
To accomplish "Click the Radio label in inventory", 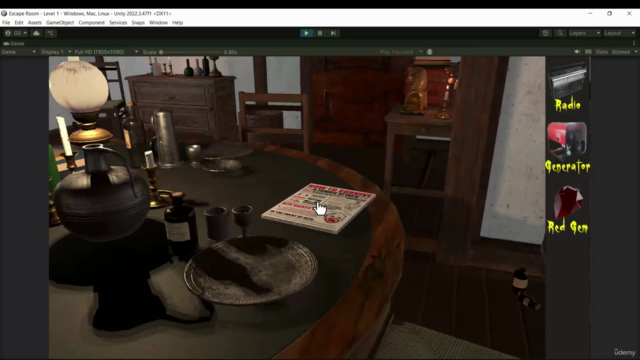I will point(568,105).
